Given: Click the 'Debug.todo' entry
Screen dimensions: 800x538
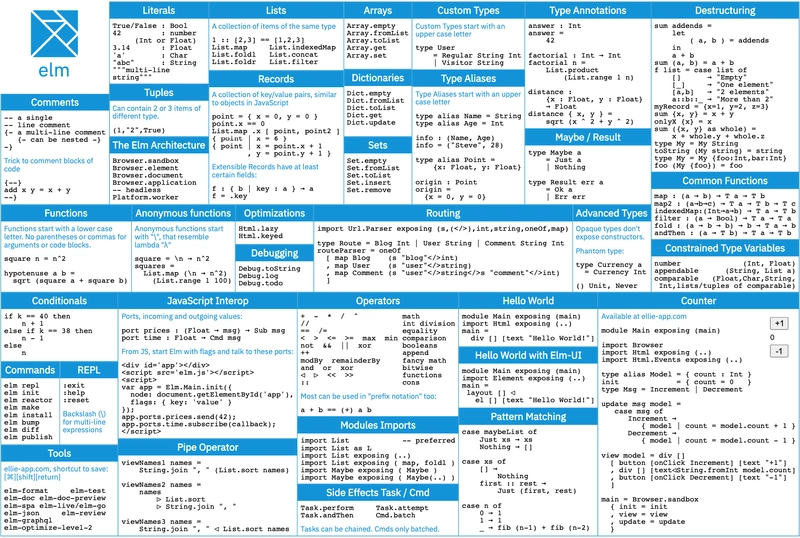Looking at the screenshot, I should 260,283.
